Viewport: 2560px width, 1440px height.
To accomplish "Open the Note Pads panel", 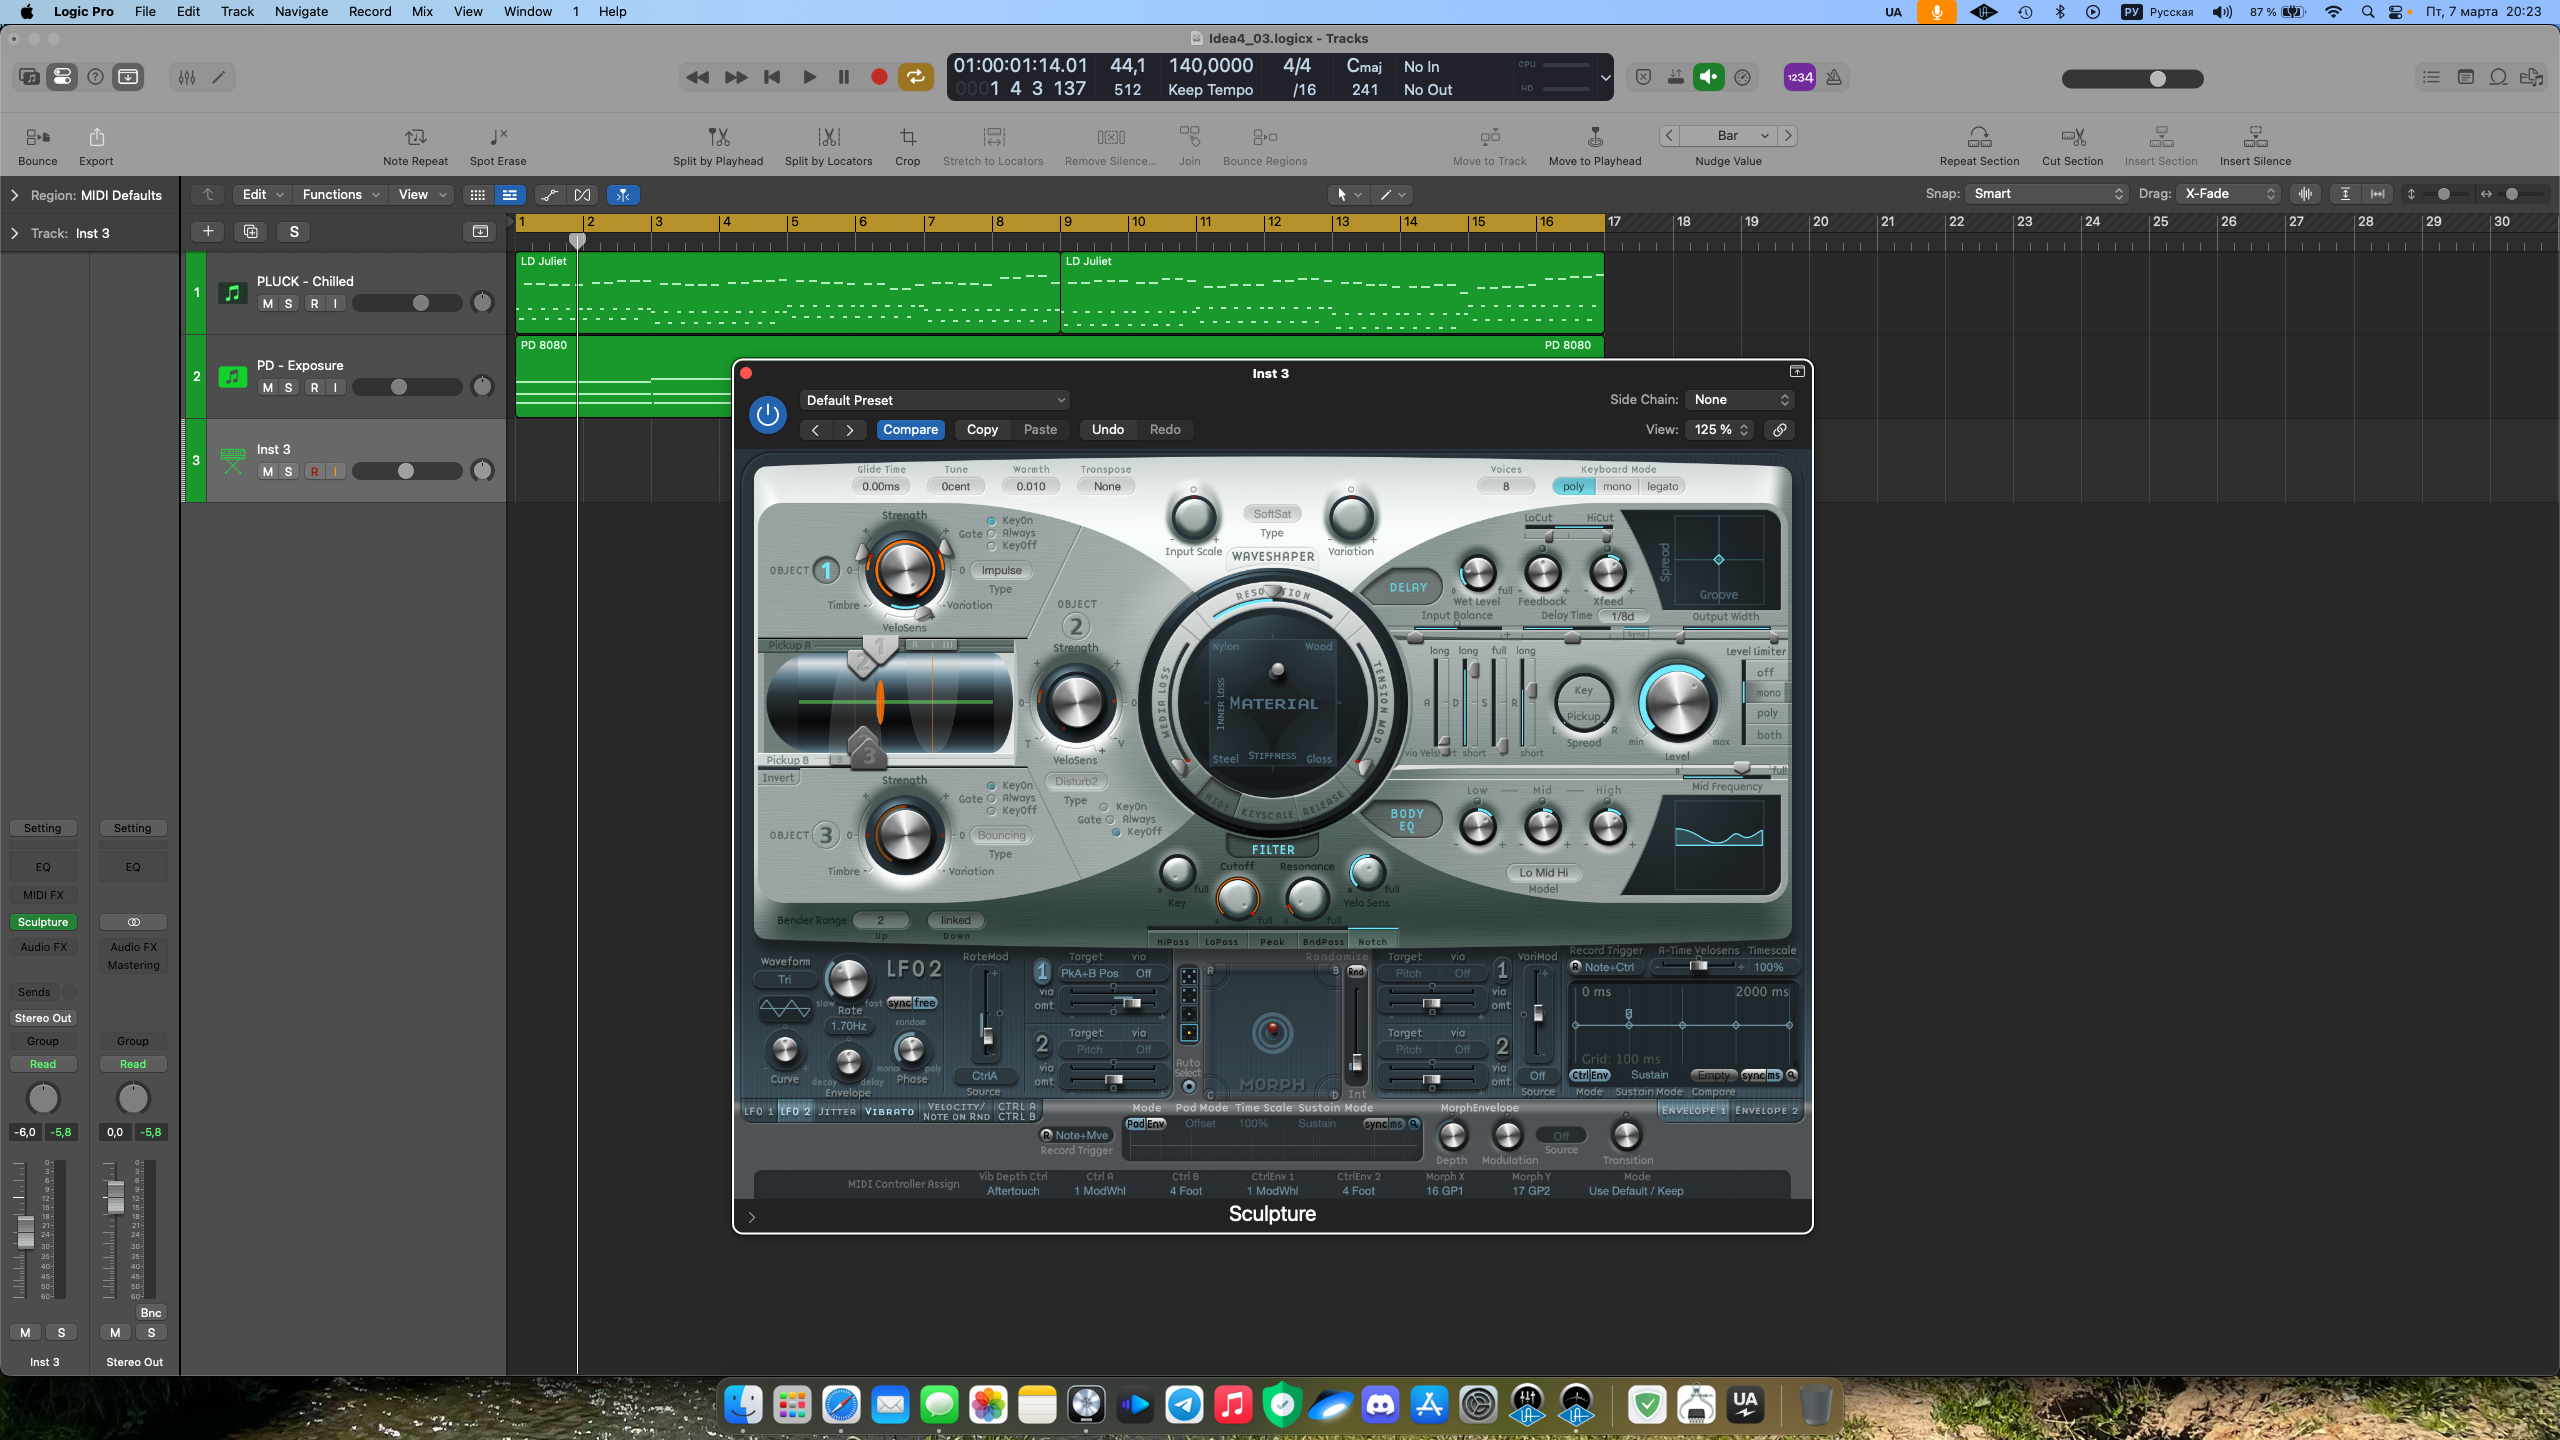I will pyautogui.click(x=2465, y=77).
